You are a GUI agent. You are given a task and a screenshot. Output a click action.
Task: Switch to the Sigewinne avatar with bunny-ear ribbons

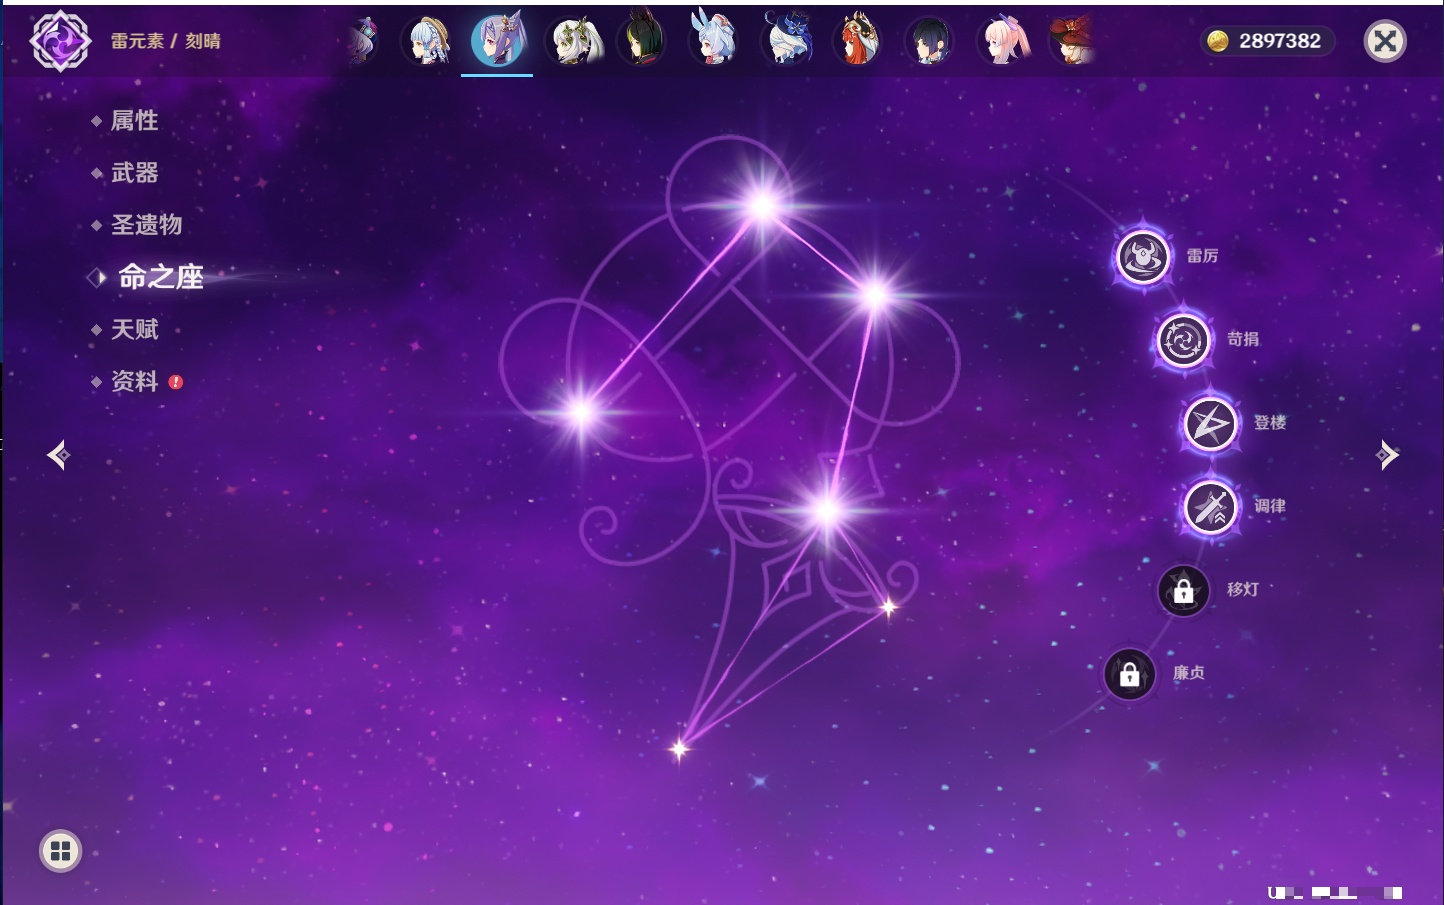[714, 38]
